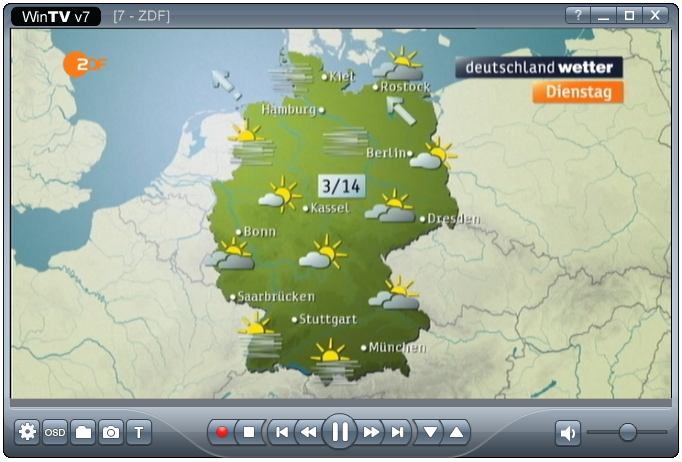Image resolution: width=682 pixels, height=462 pixels.
Task: Skip to the beginning of playback
Action: [282, 432]
